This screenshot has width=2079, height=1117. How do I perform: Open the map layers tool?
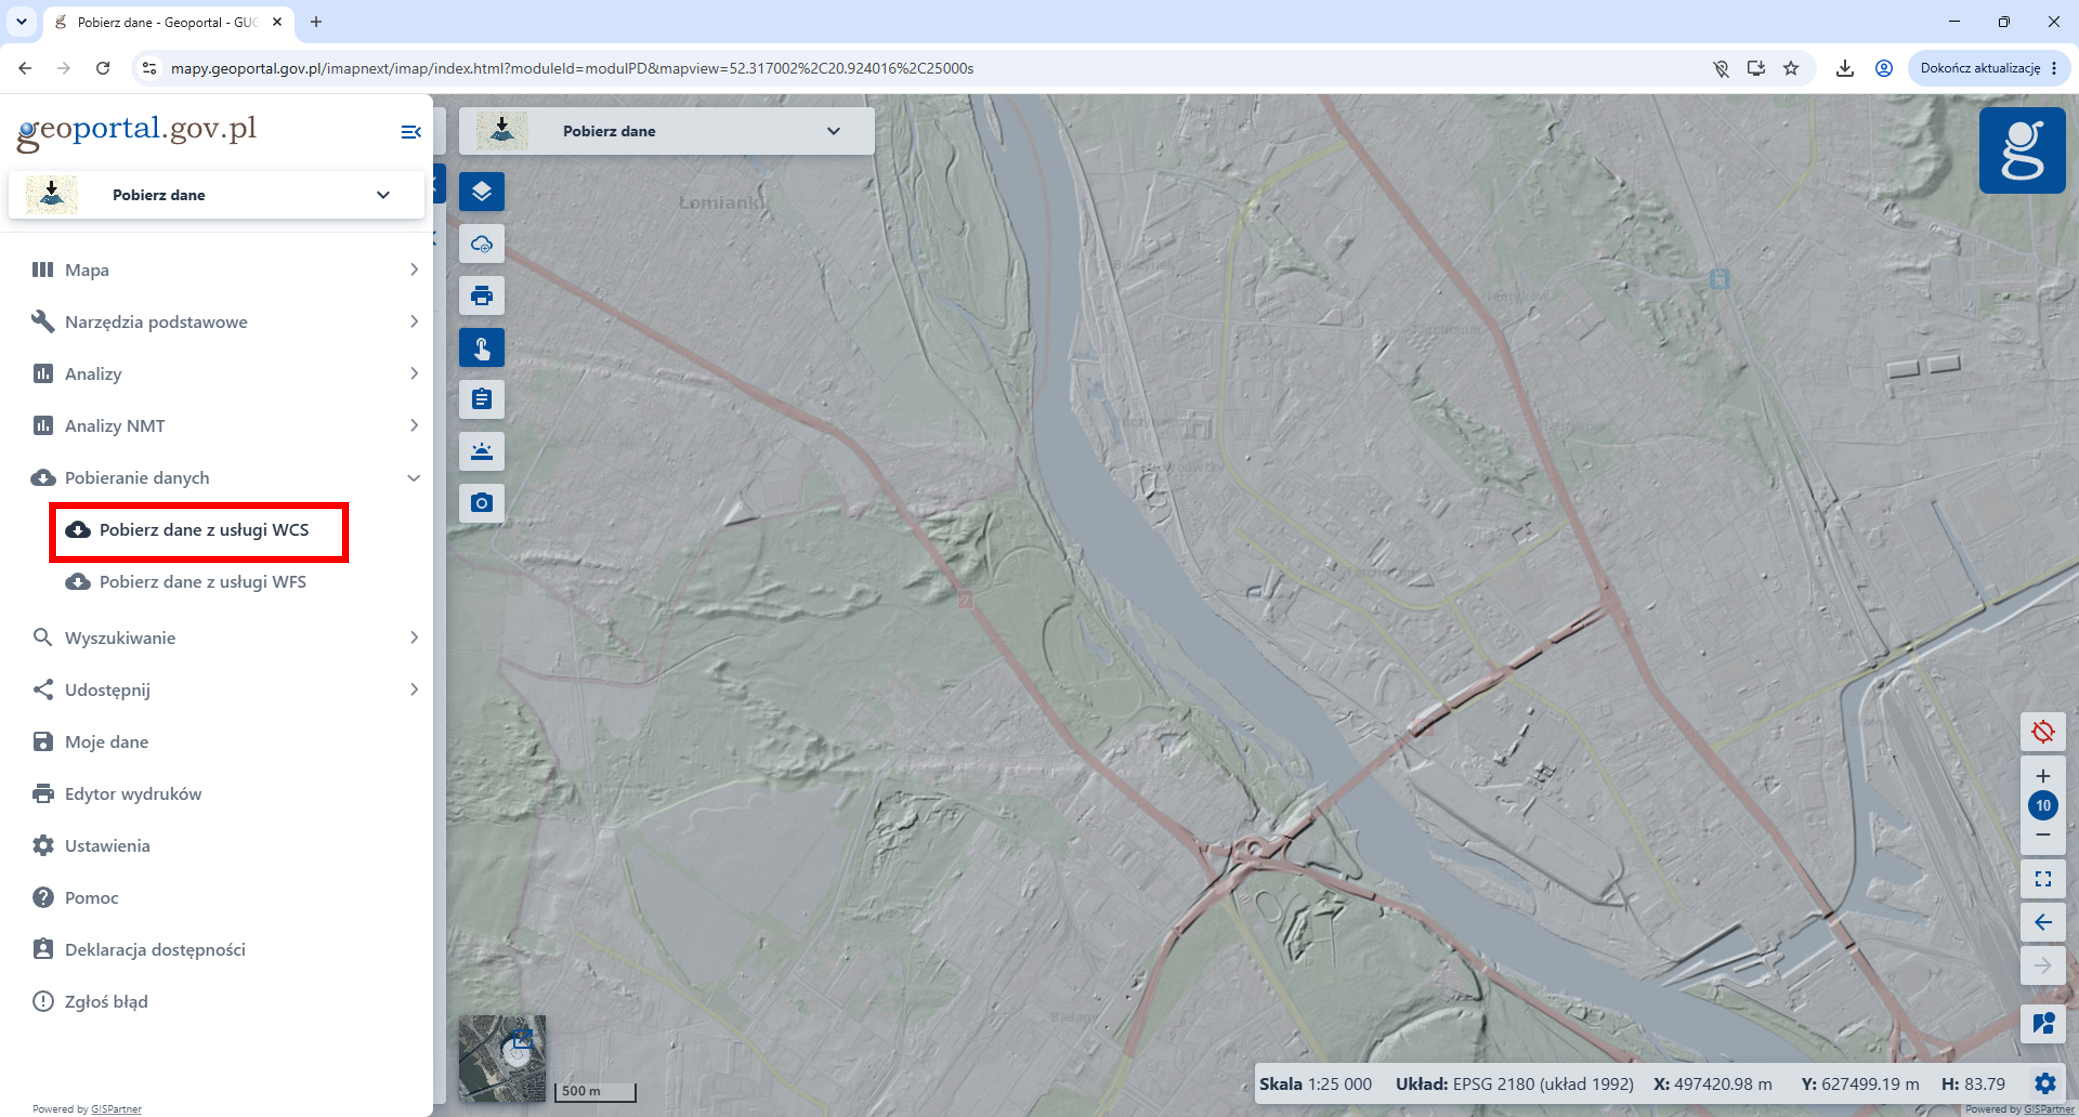click(481, 192)
